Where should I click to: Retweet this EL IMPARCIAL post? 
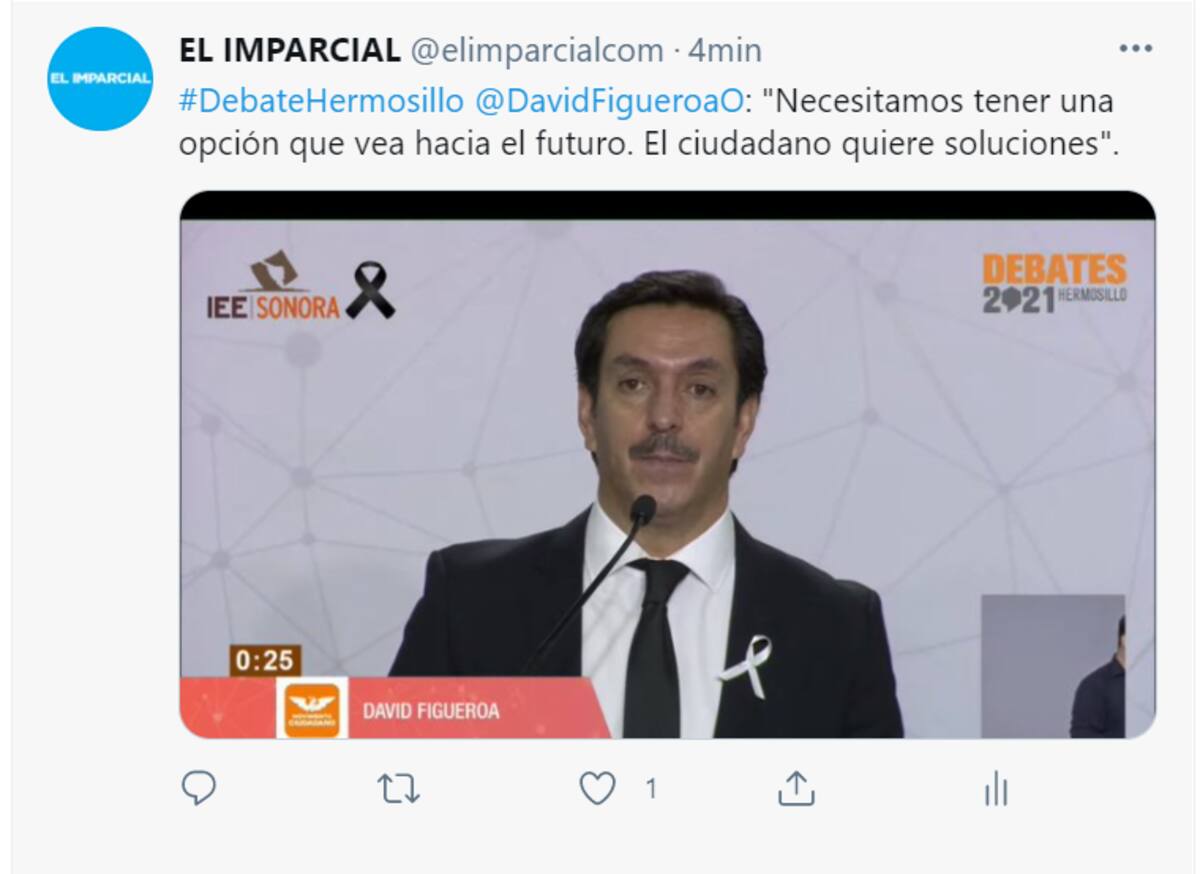point(398,790)
